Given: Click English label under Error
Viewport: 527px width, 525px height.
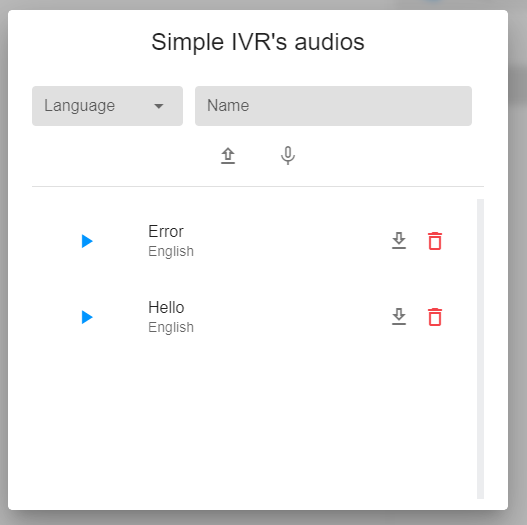Looking at the screenshot, I should [x=171, y=251].
